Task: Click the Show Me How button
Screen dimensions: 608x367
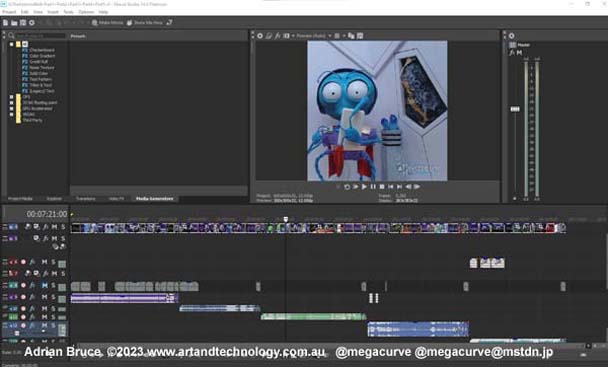Action: pos(144,23)
